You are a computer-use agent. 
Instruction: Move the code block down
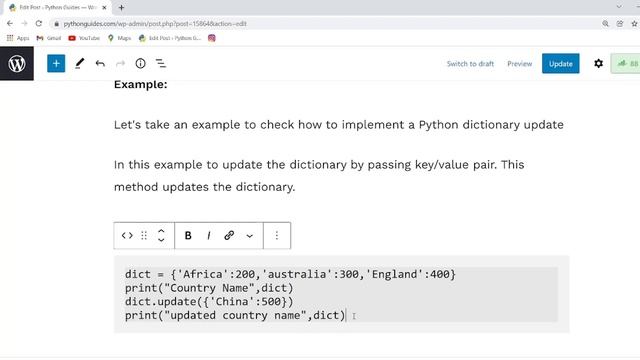(161, 240)
